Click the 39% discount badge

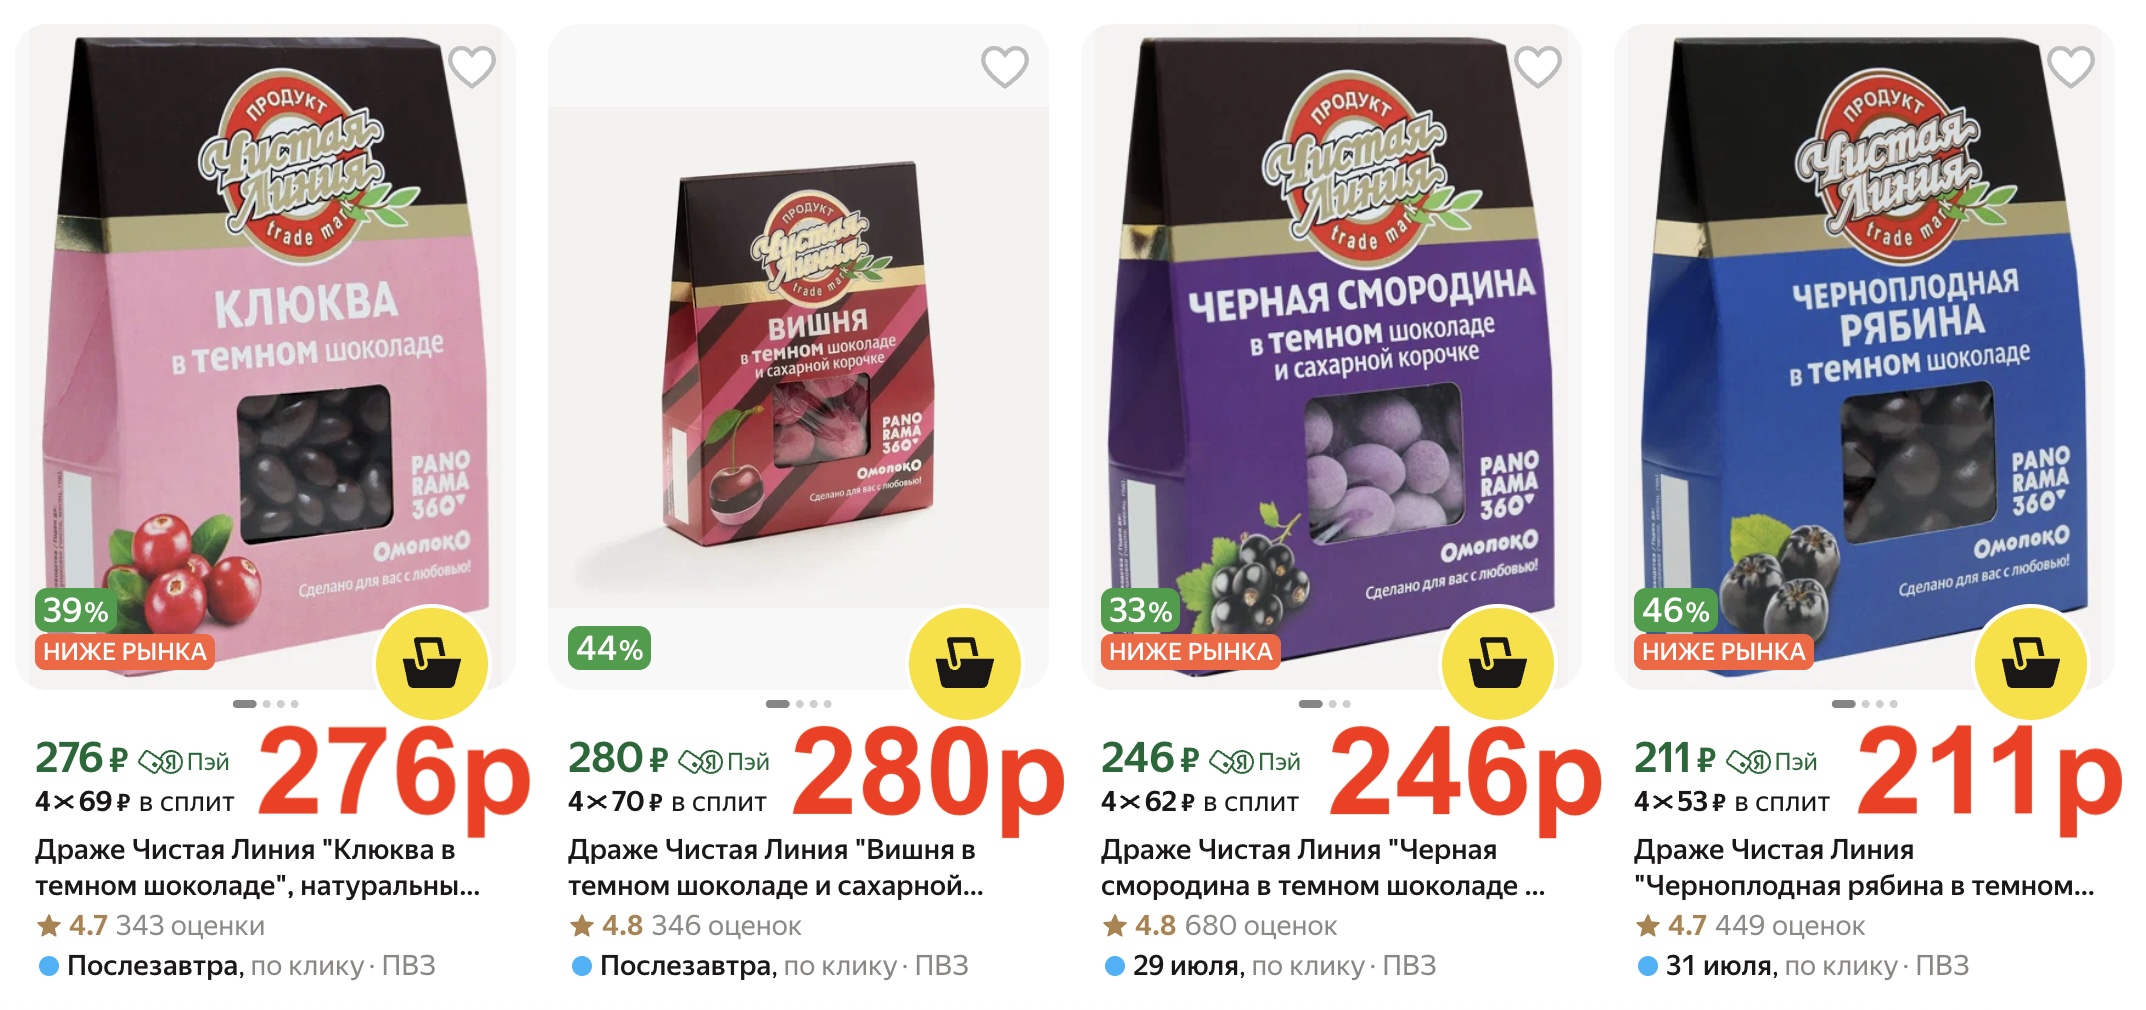(x=76, y=610)
